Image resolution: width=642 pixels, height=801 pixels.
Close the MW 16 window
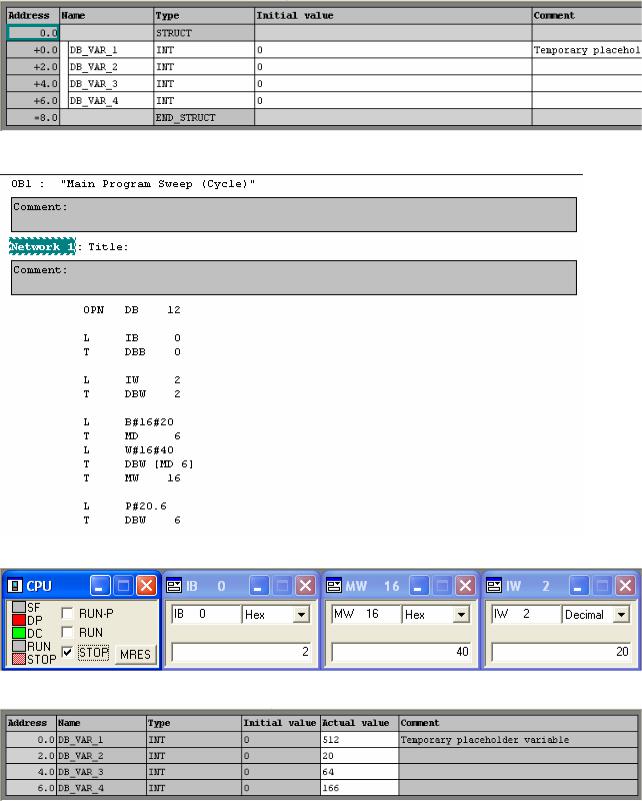[465, 586]
